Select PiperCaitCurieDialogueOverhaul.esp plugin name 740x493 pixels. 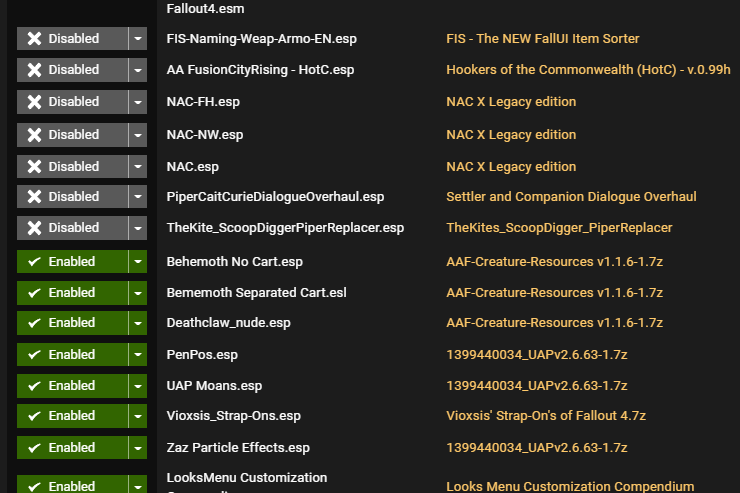pos(275,197)
